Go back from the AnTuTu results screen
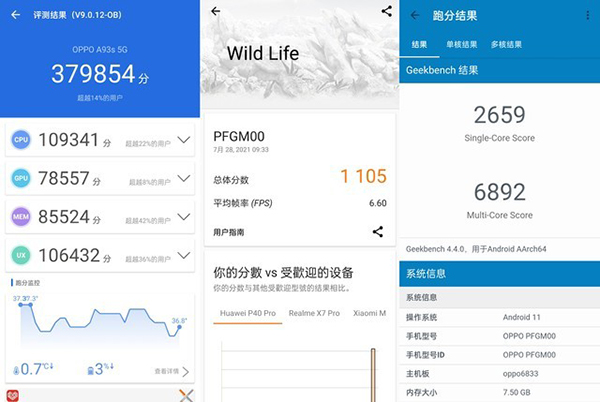Viewport: 600px width, 402px height. 13,15
